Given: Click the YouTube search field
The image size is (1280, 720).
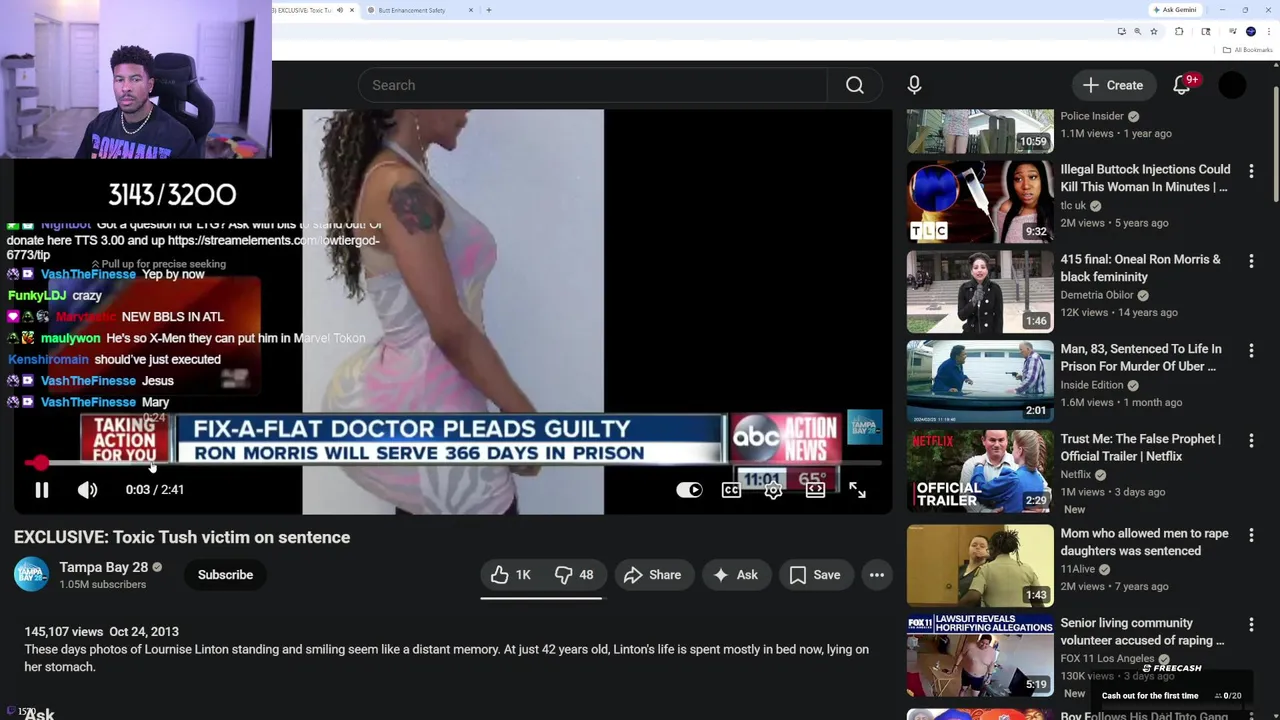Looking at the screenshot, I should pyautogui.click(x=593, y=85).
